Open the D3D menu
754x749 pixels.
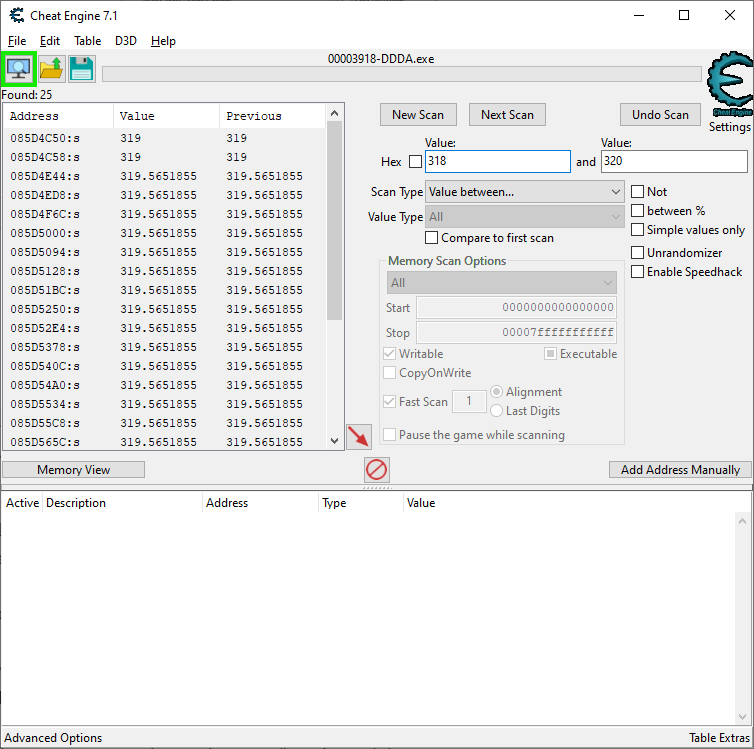126,41
